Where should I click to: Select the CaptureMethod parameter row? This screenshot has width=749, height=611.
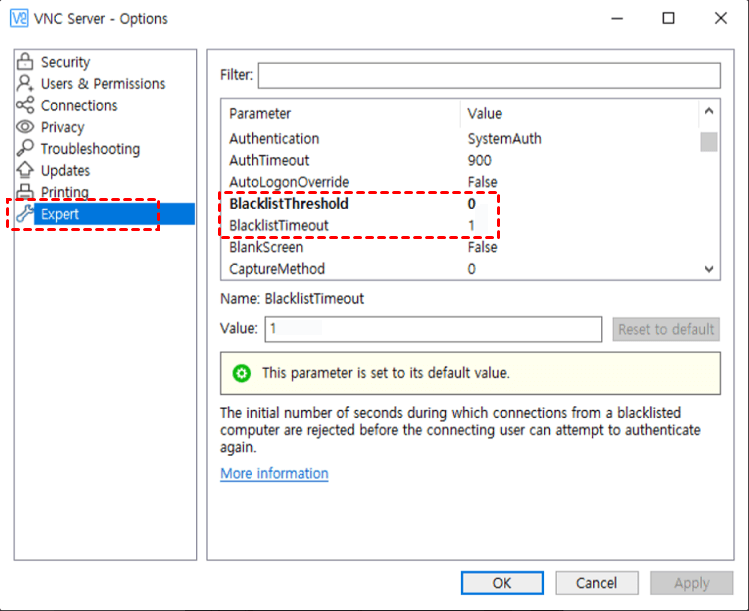(460, 269)
